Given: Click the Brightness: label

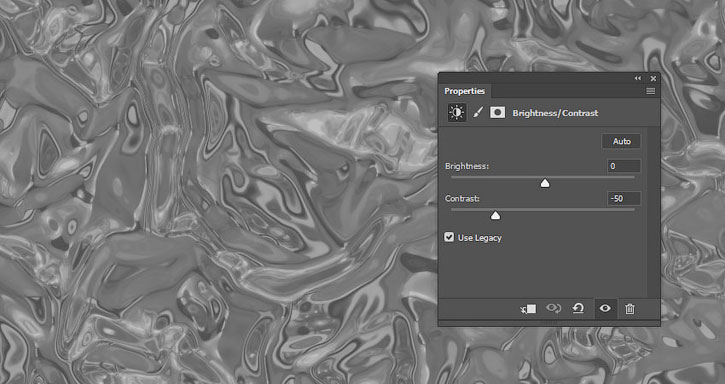Looking at the screenshot, I should (x=467, y=166).
